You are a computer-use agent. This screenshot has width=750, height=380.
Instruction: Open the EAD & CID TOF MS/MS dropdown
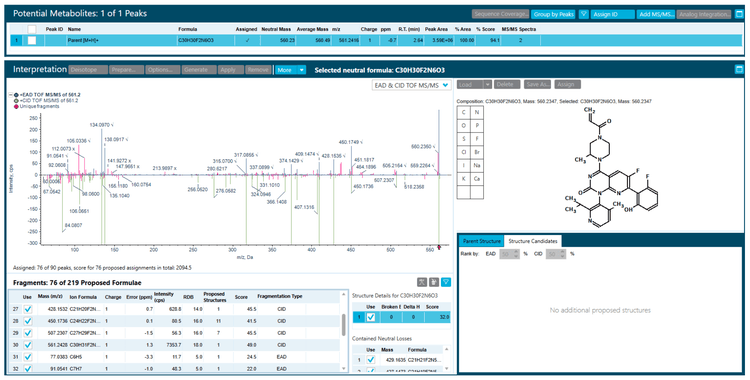click(x=412, y=85)
